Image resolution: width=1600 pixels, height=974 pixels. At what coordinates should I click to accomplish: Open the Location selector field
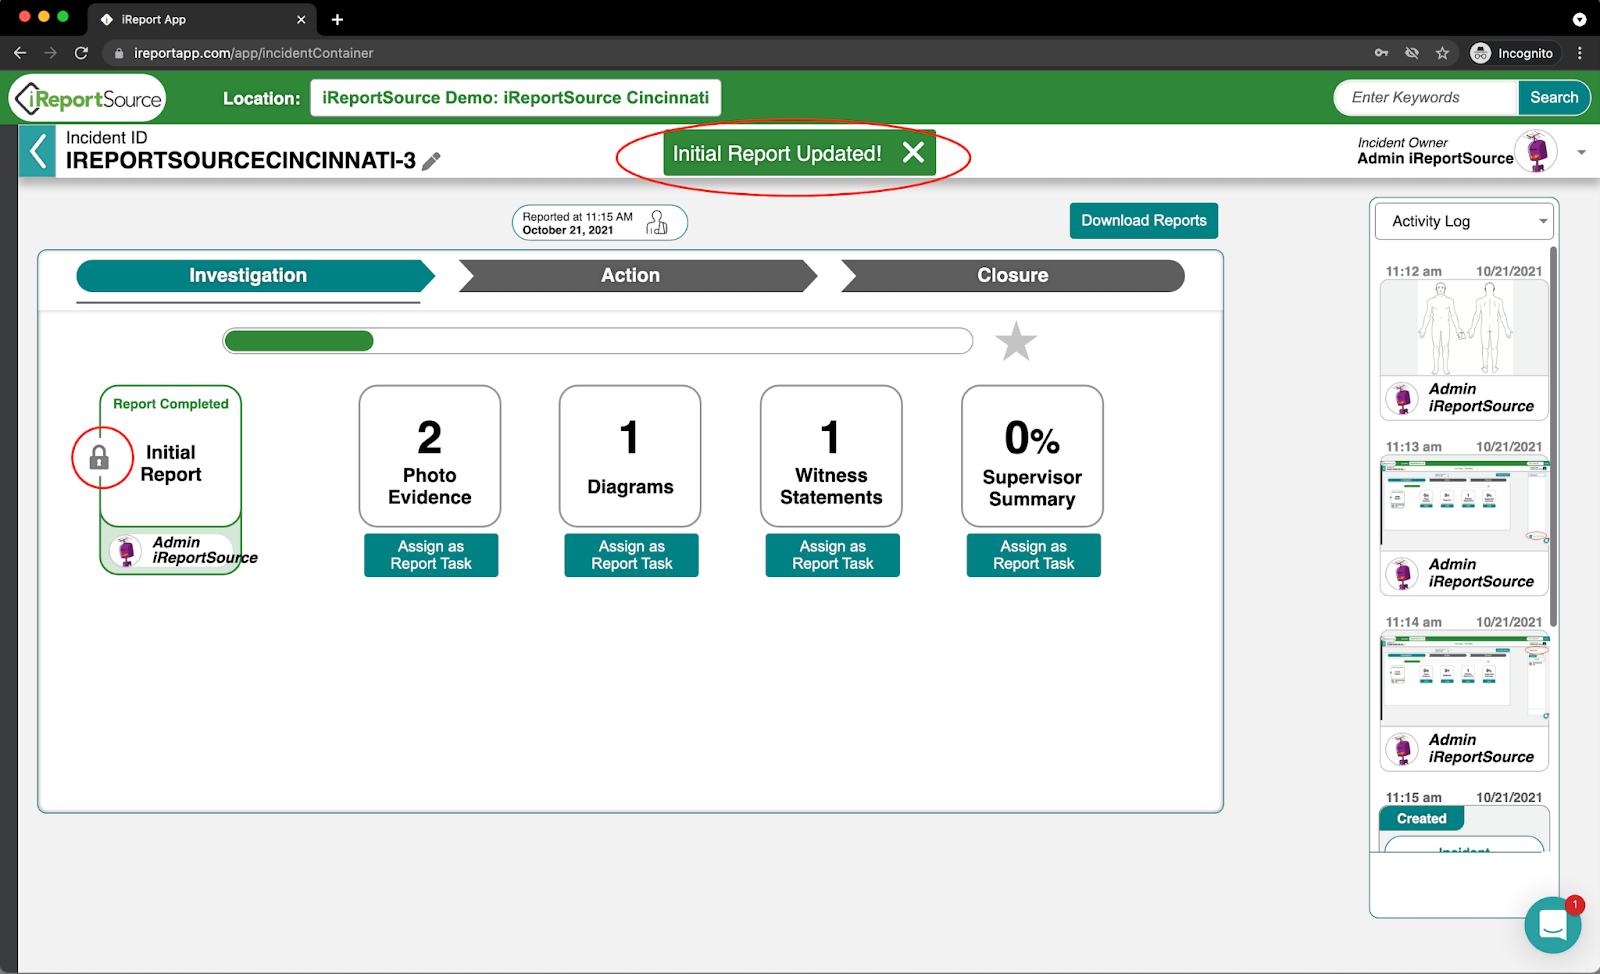pyautogui.click(x=515, y=98)
